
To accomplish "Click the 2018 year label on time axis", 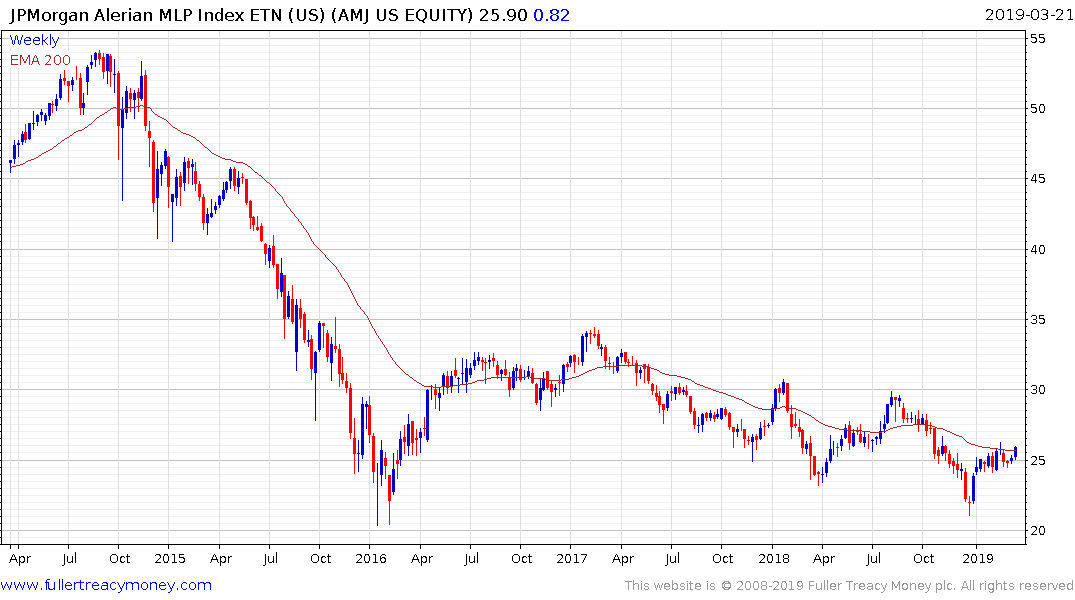I will [773, 559].
